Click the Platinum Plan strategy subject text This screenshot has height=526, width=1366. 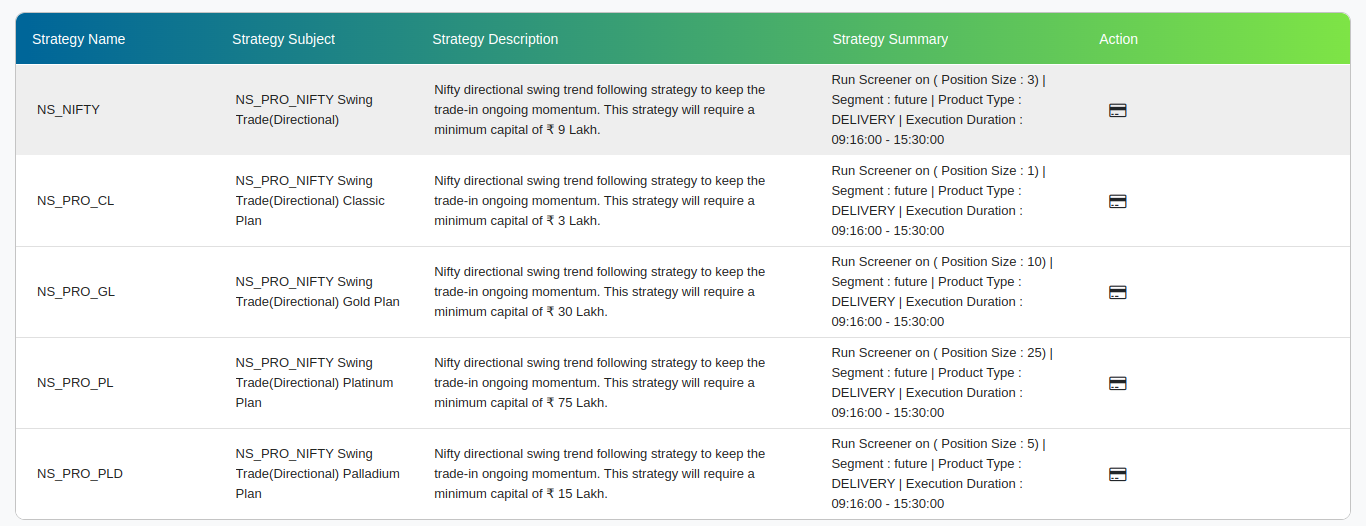point(314,383)
